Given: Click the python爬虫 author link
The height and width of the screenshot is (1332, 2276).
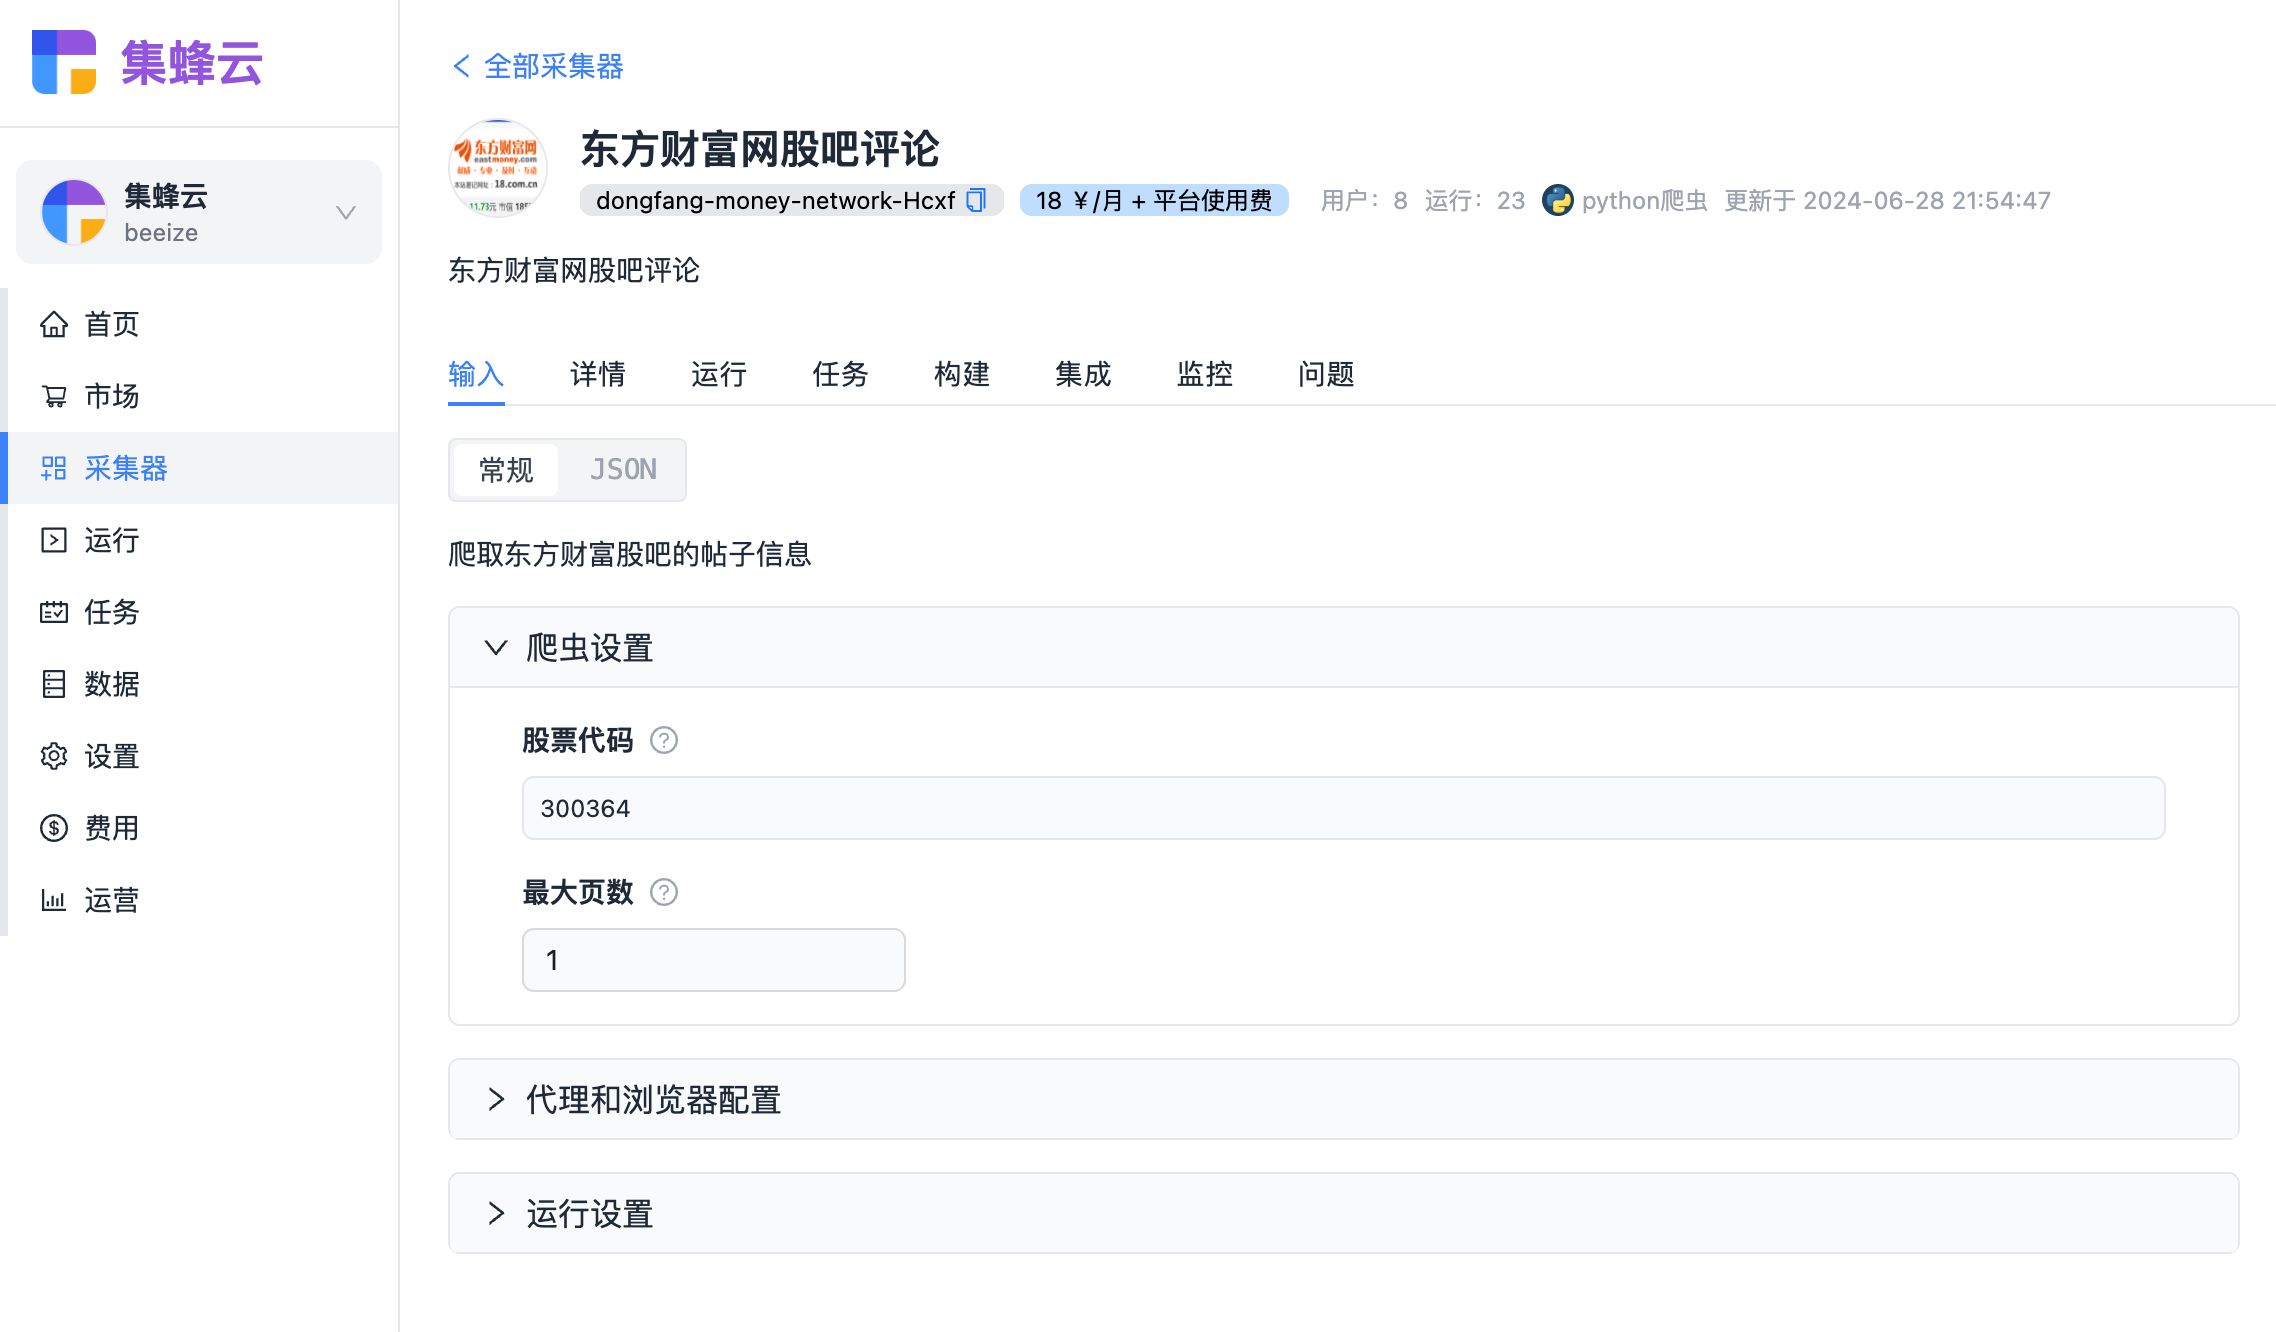Looking at the screenshot, I should pyautogui.click(x=1643, y=200).
